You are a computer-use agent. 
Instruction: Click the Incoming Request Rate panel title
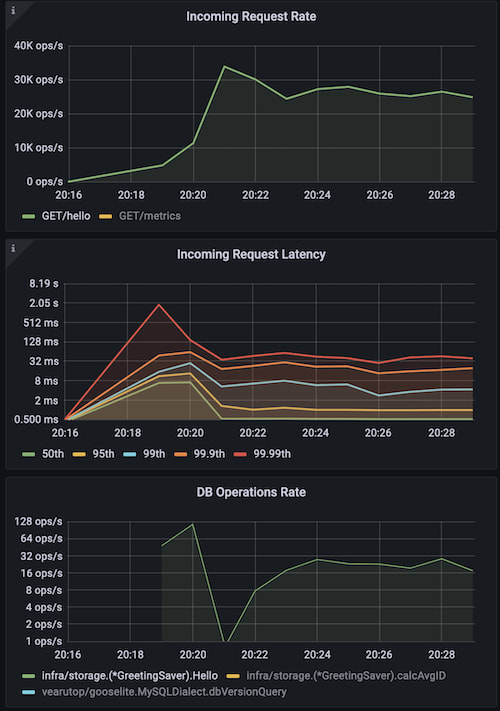[251, 16]
